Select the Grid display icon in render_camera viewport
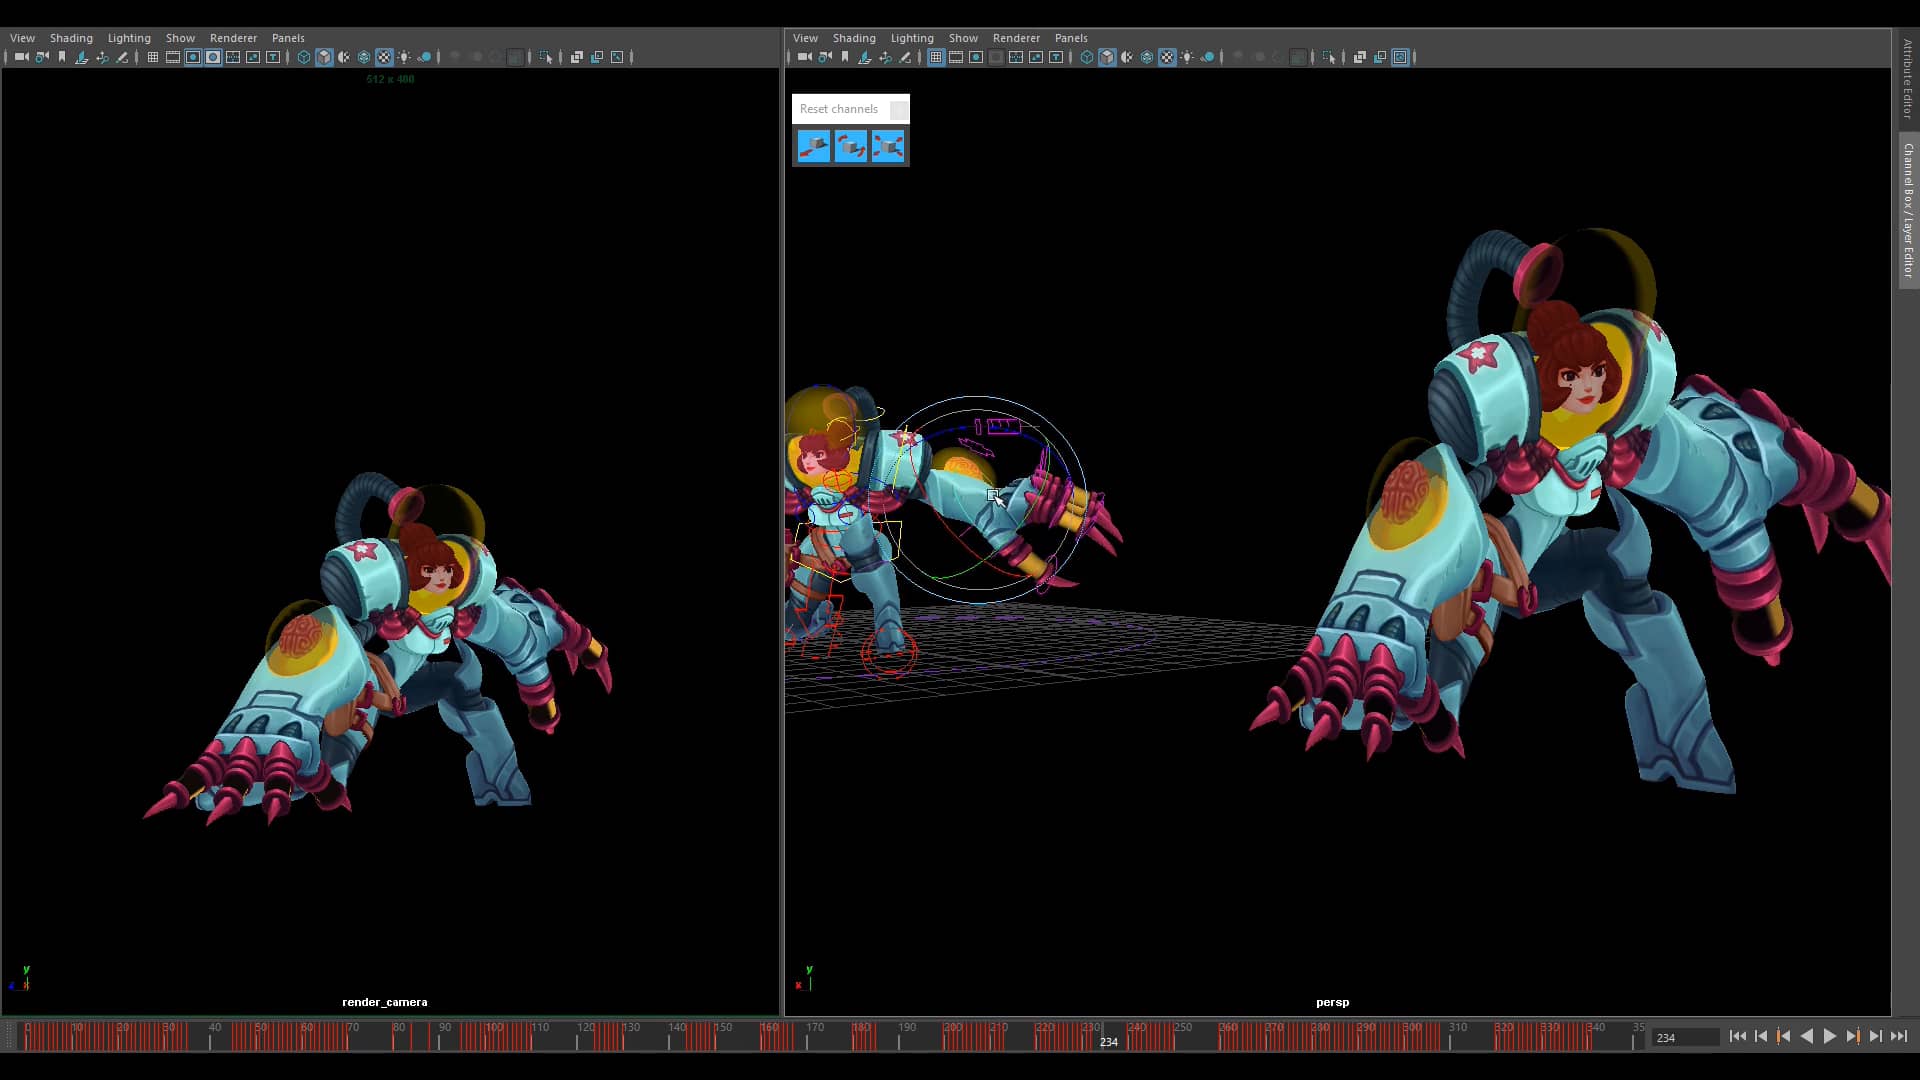This screenshot has height=1080, width=1920. pos(152,57)
